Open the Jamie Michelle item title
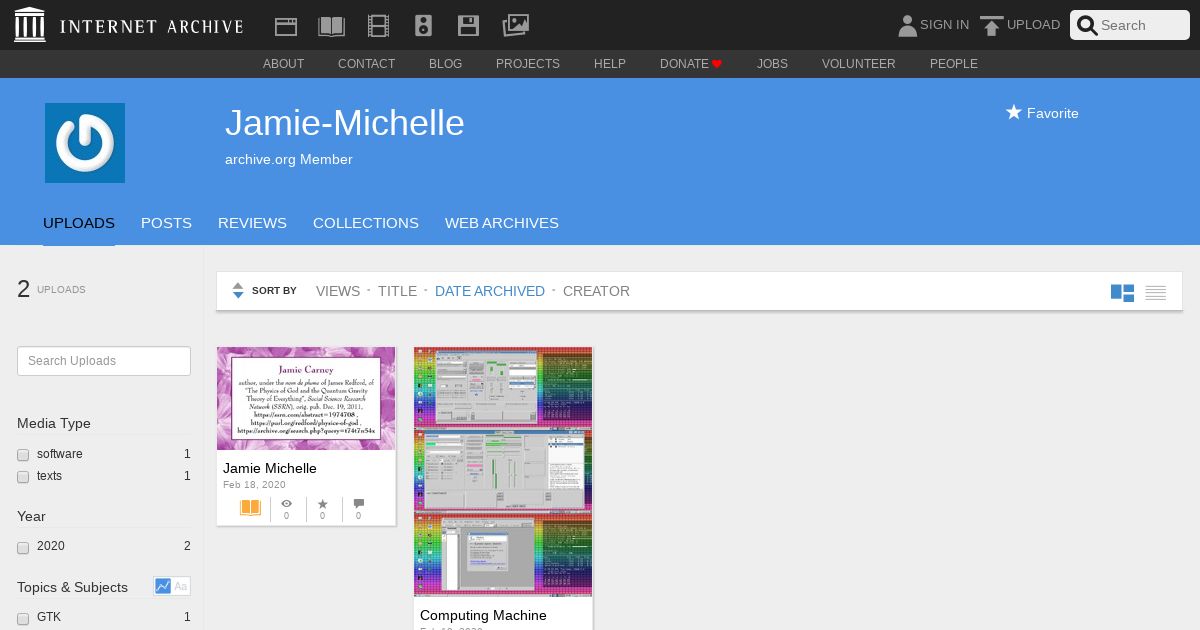 tap(270, 468)
